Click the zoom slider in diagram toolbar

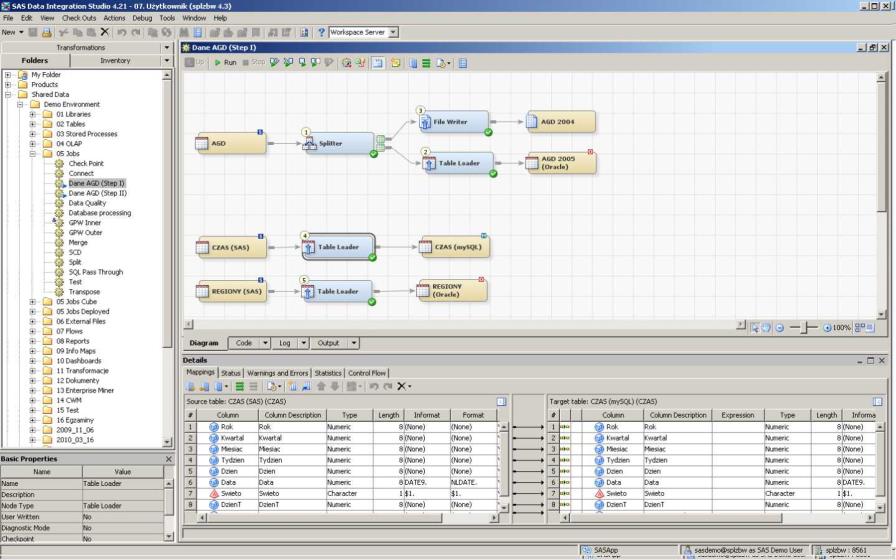coord(804,327)
